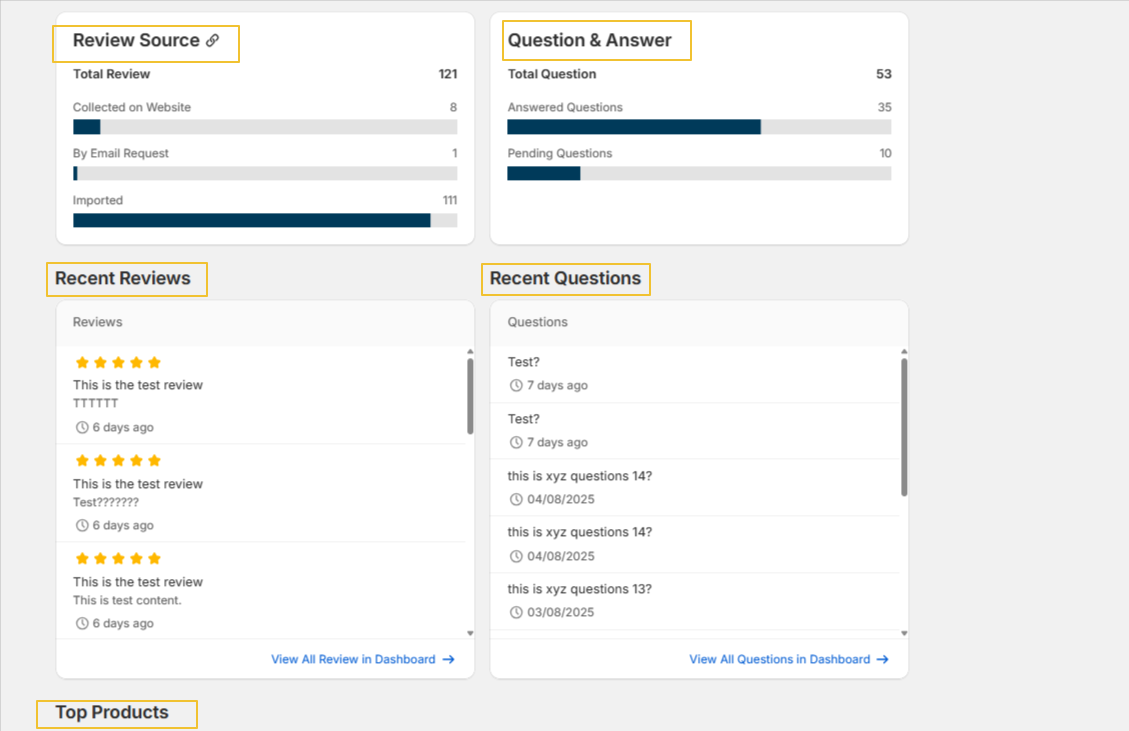The image size is (1129, 731).
Task: Click the Questions list scrollbar thumb
Action: coord(904,427)
